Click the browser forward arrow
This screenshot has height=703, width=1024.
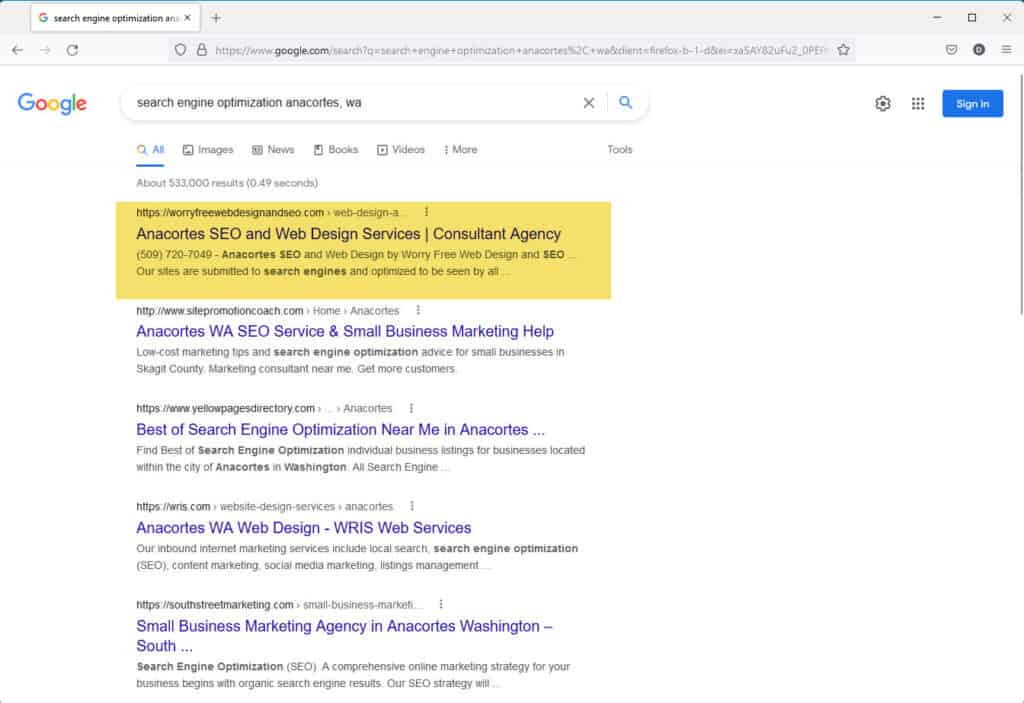click(45, 50)
